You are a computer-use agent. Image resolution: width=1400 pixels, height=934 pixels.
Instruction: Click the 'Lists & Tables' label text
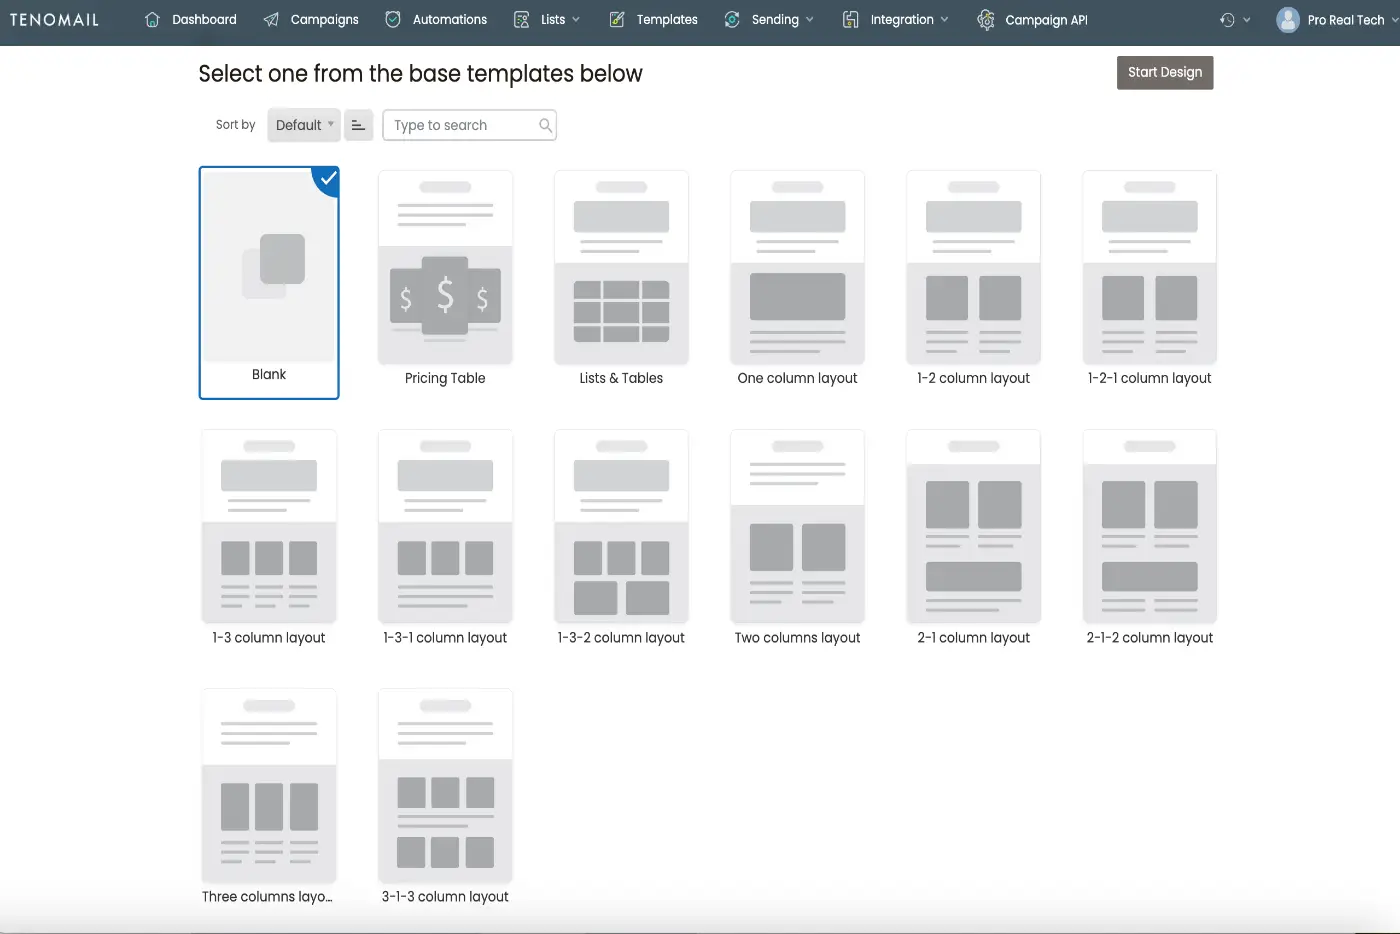pos(621,378)
